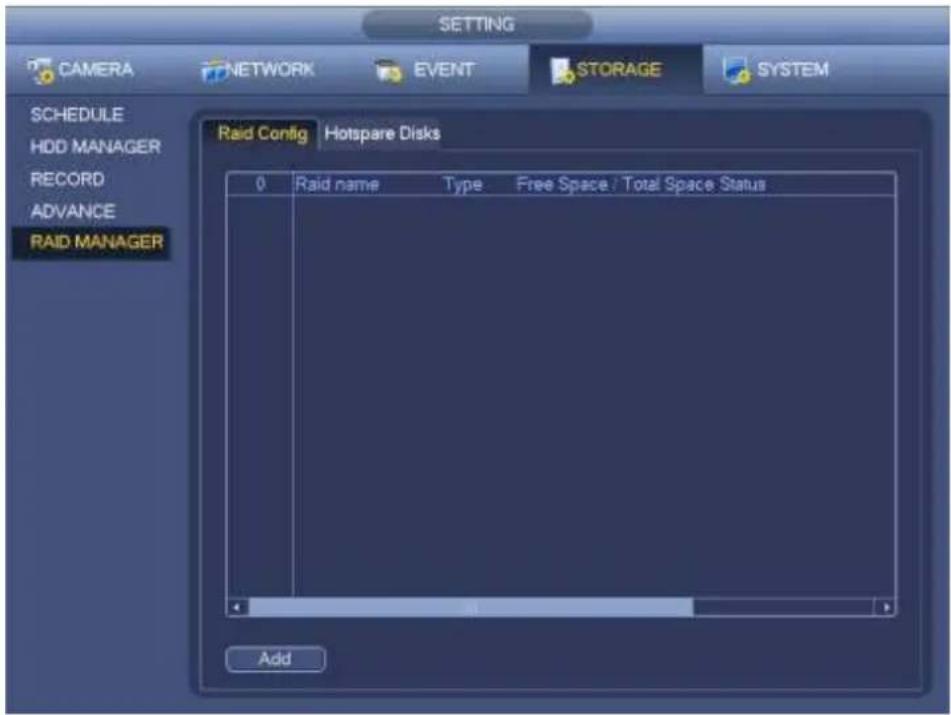
Task: Open HDD MANAGER in the sidebar
Action: (95, 147)
